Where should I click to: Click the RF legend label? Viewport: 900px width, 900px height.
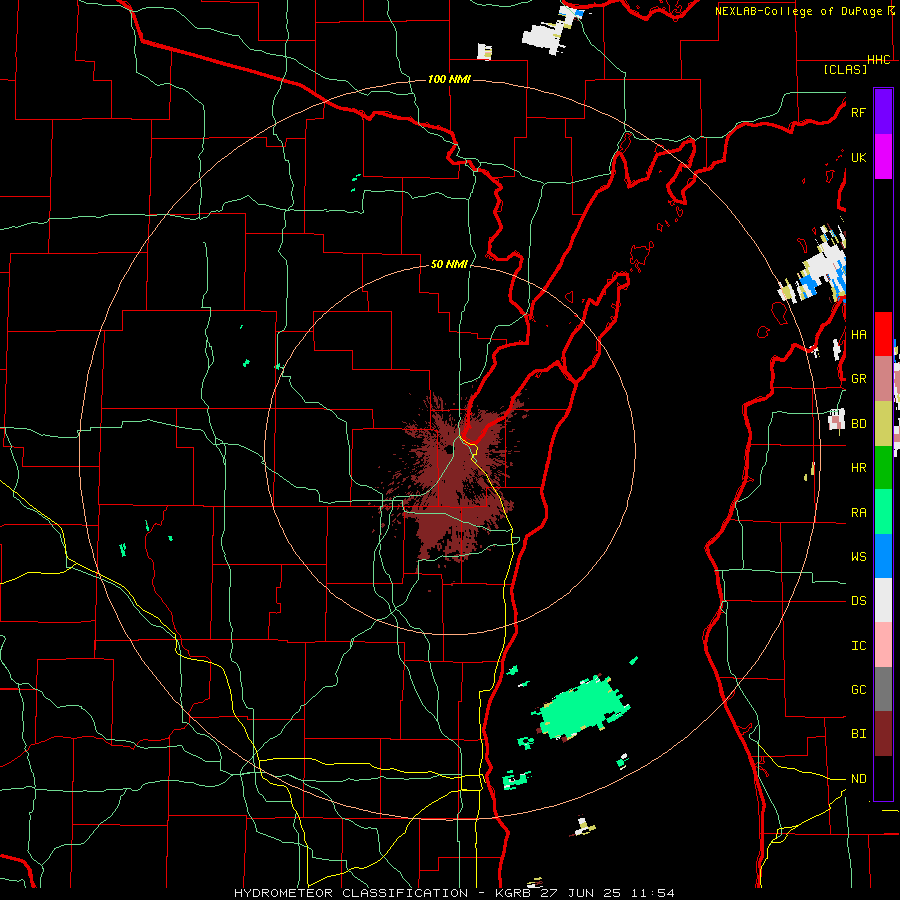tap(858, 112)
